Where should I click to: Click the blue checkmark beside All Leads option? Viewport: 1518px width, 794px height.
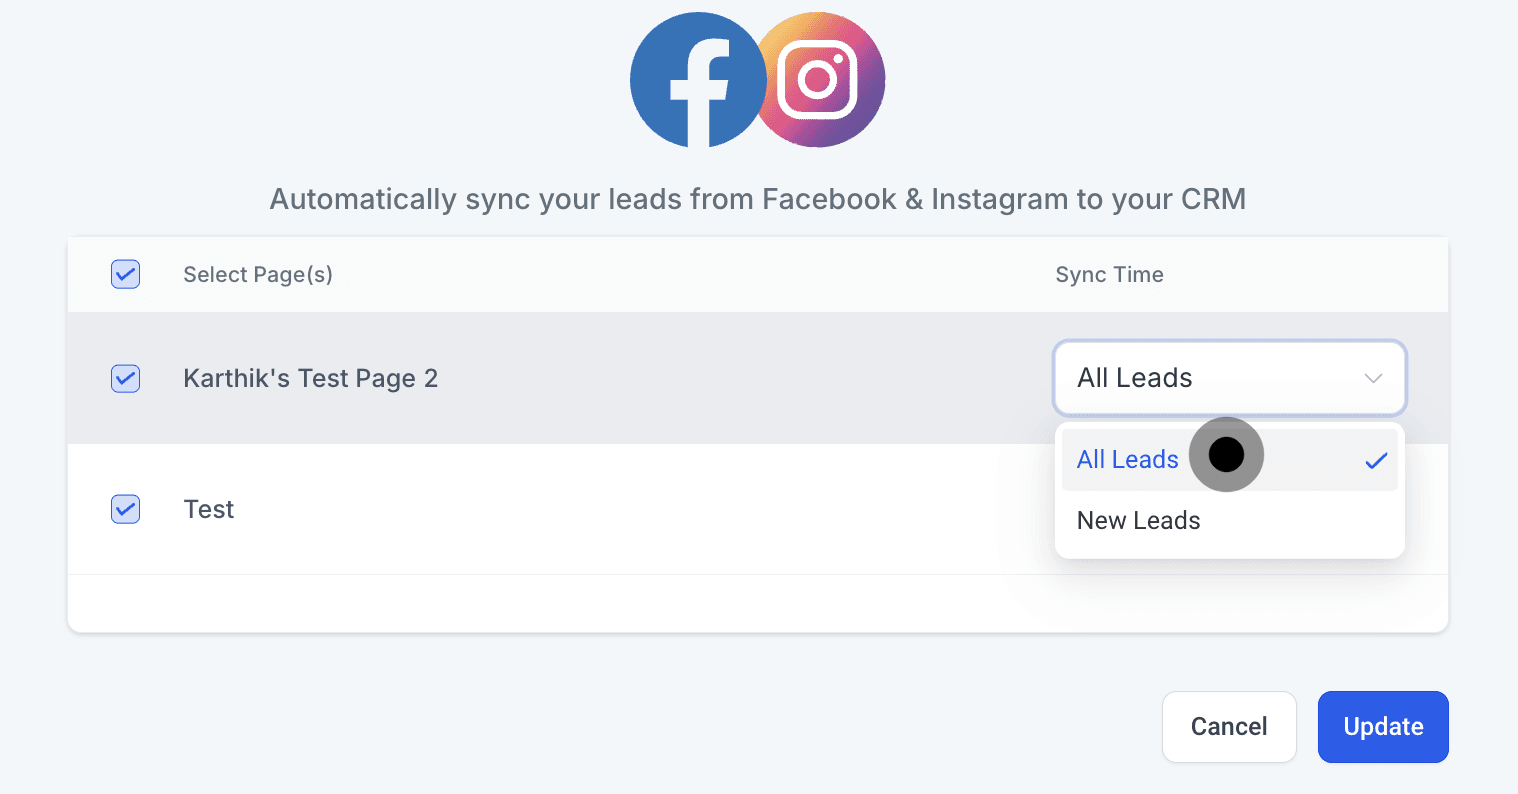coord(1376,460)
